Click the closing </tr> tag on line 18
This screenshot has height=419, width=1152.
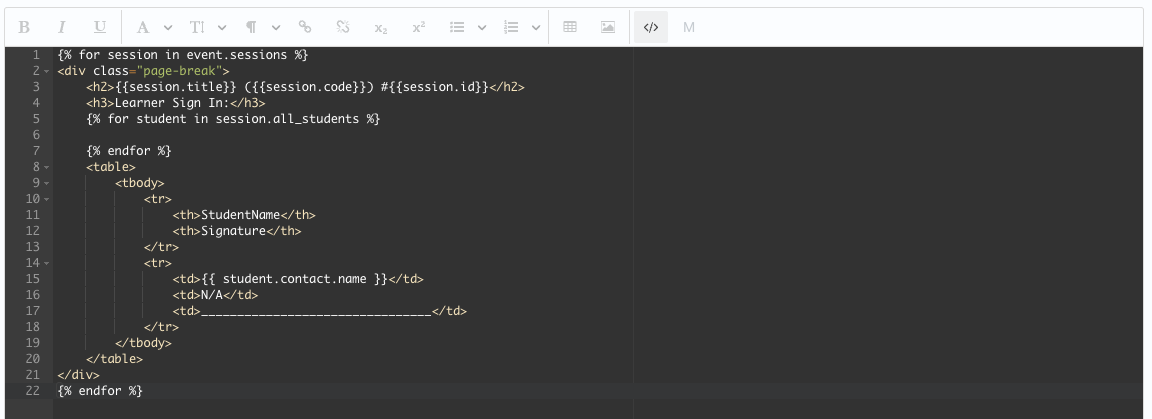[x=162, y=327]
